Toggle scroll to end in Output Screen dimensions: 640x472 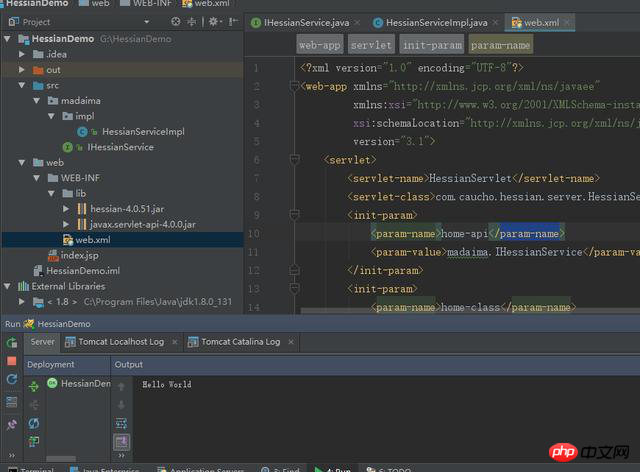[x=121, y=441]
